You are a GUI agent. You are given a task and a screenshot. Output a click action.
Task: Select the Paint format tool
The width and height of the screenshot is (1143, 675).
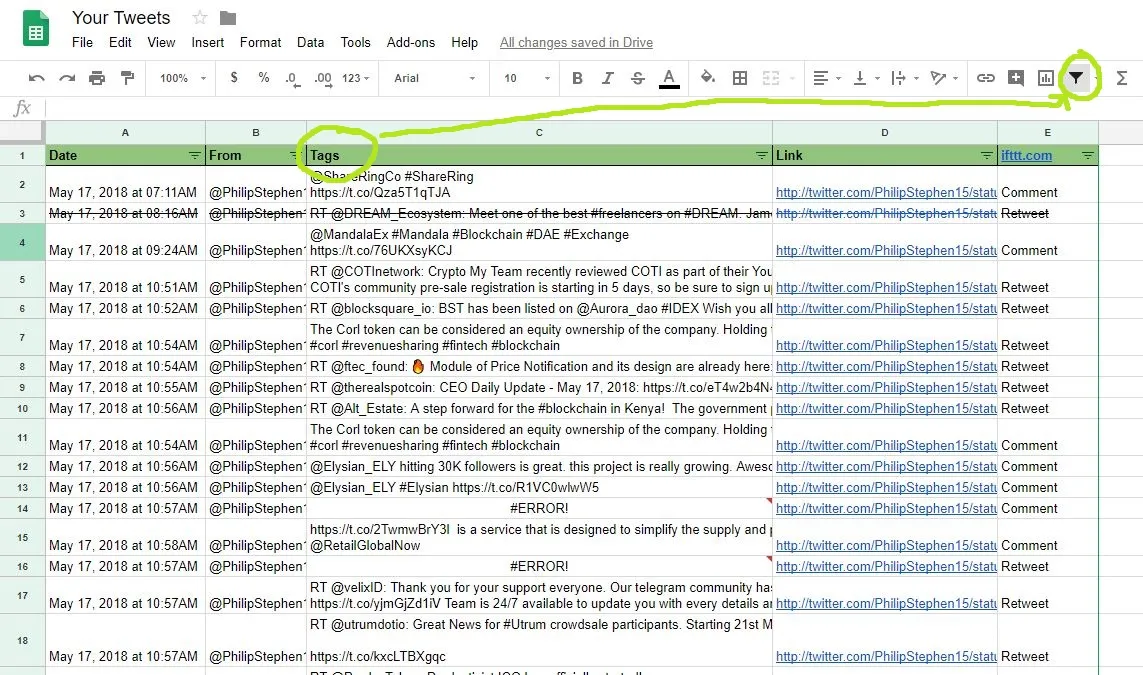(x=127, y=77)
